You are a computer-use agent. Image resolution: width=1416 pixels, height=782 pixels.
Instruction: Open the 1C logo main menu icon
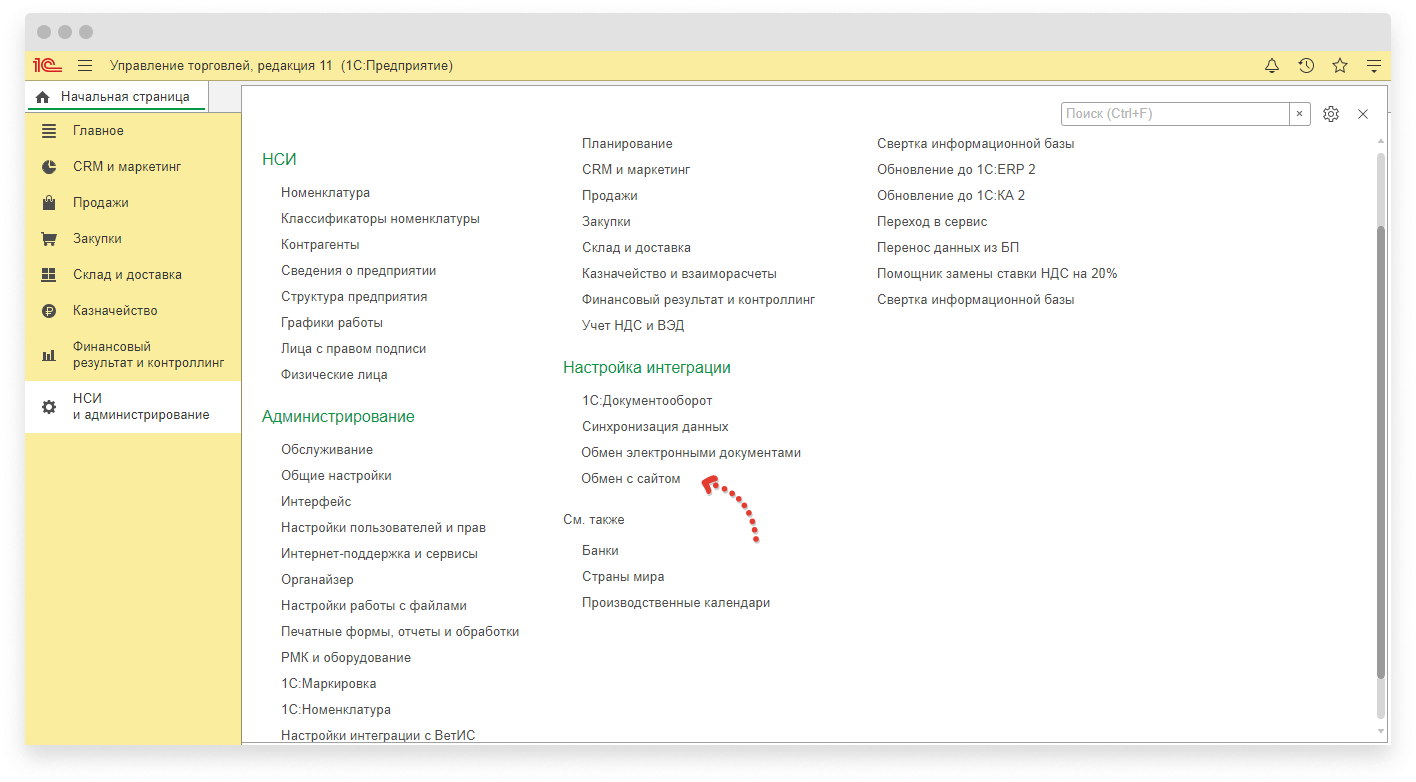tap(48, 66)
